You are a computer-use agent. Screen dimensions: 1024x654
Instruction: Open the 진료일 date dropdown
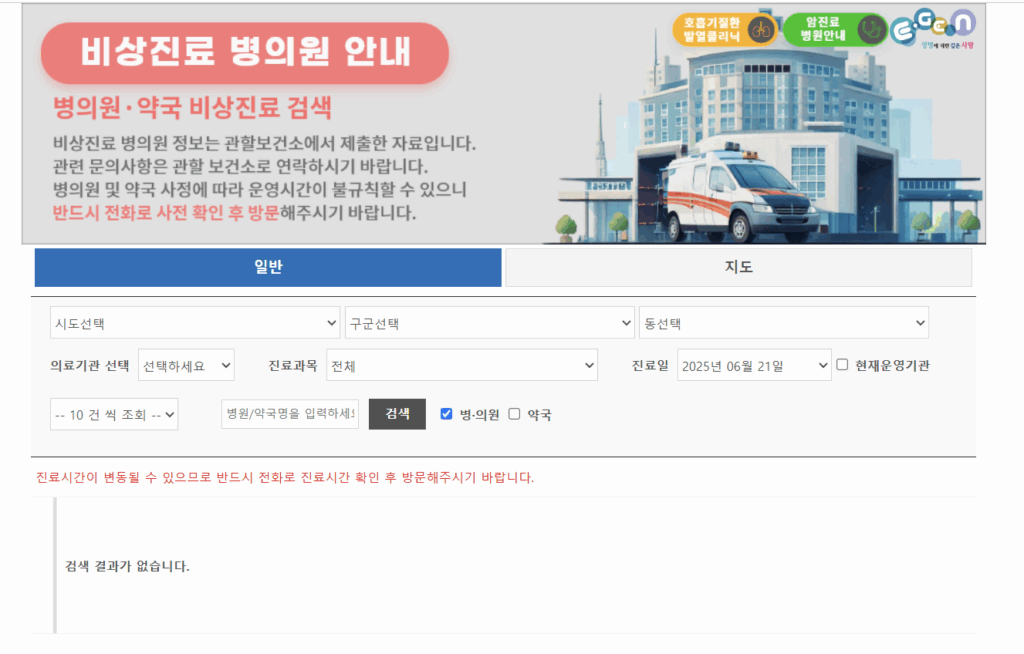(x=754, y=365)
